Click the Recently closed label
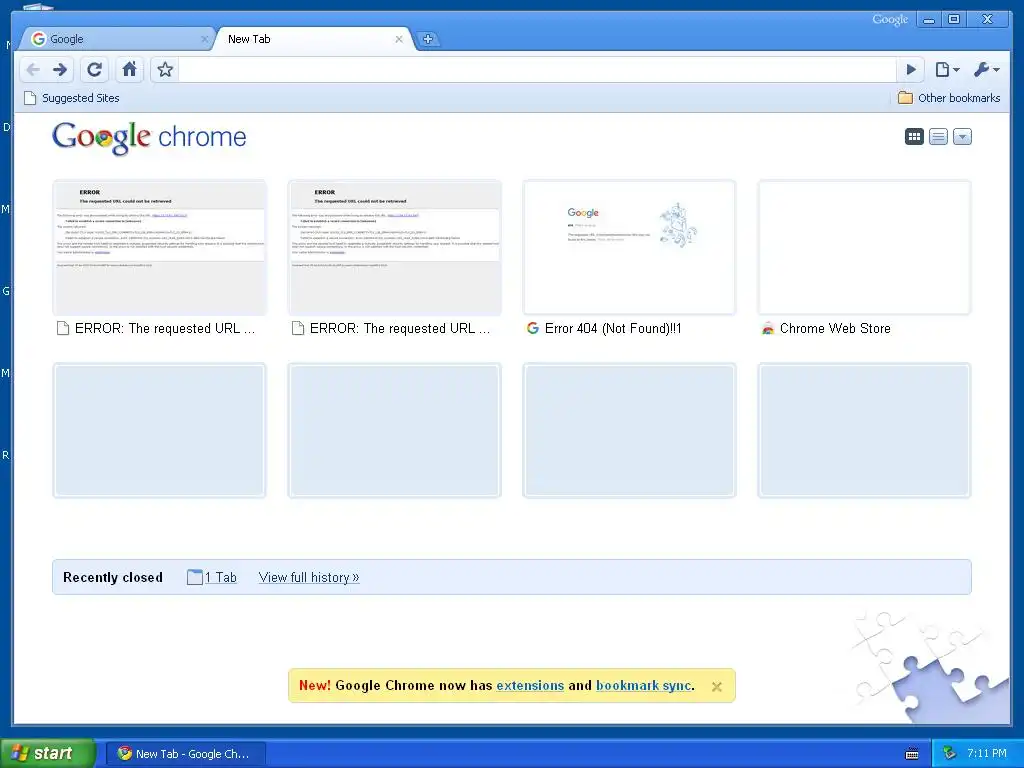Image resolution: width=1024 pixels, height=768 pixels. (x=113, y=577)
